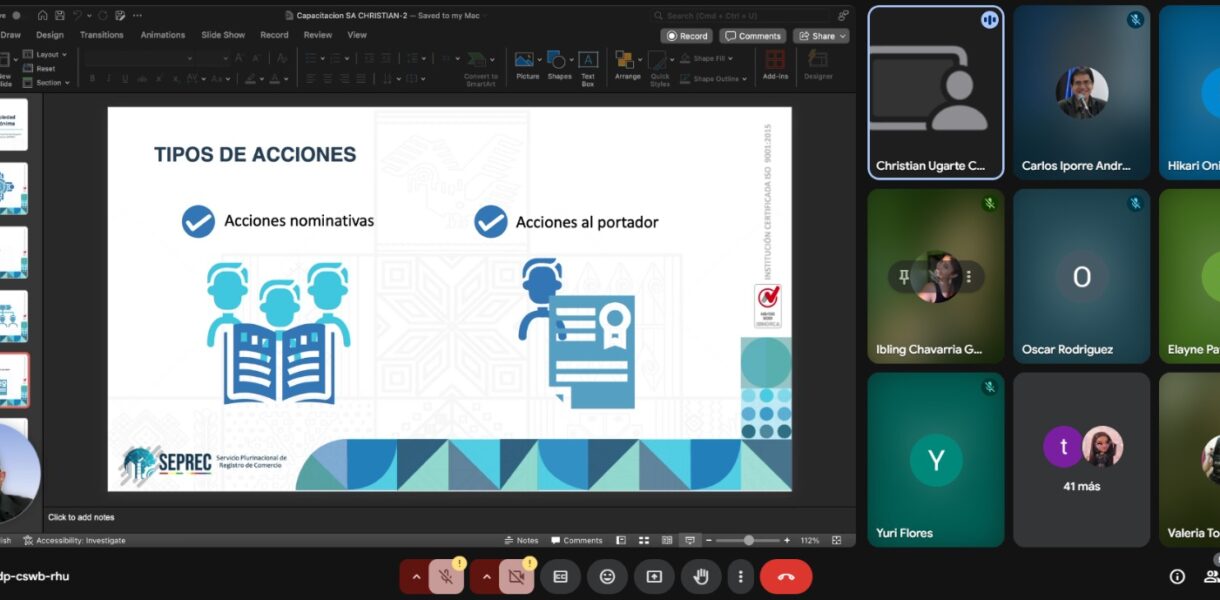Open the View ribbon tab

(x=357, y=35)
